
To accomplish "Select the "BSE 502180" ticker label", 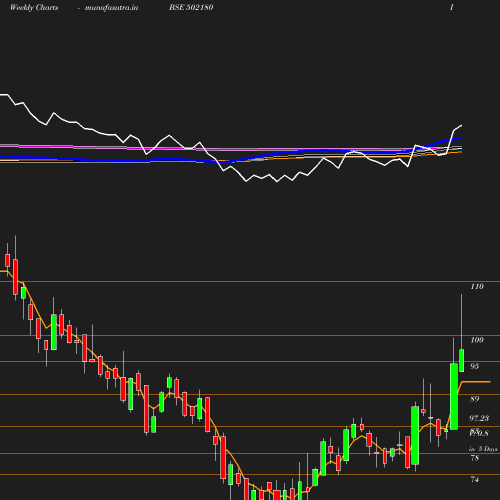I will (x=191, y=7).
